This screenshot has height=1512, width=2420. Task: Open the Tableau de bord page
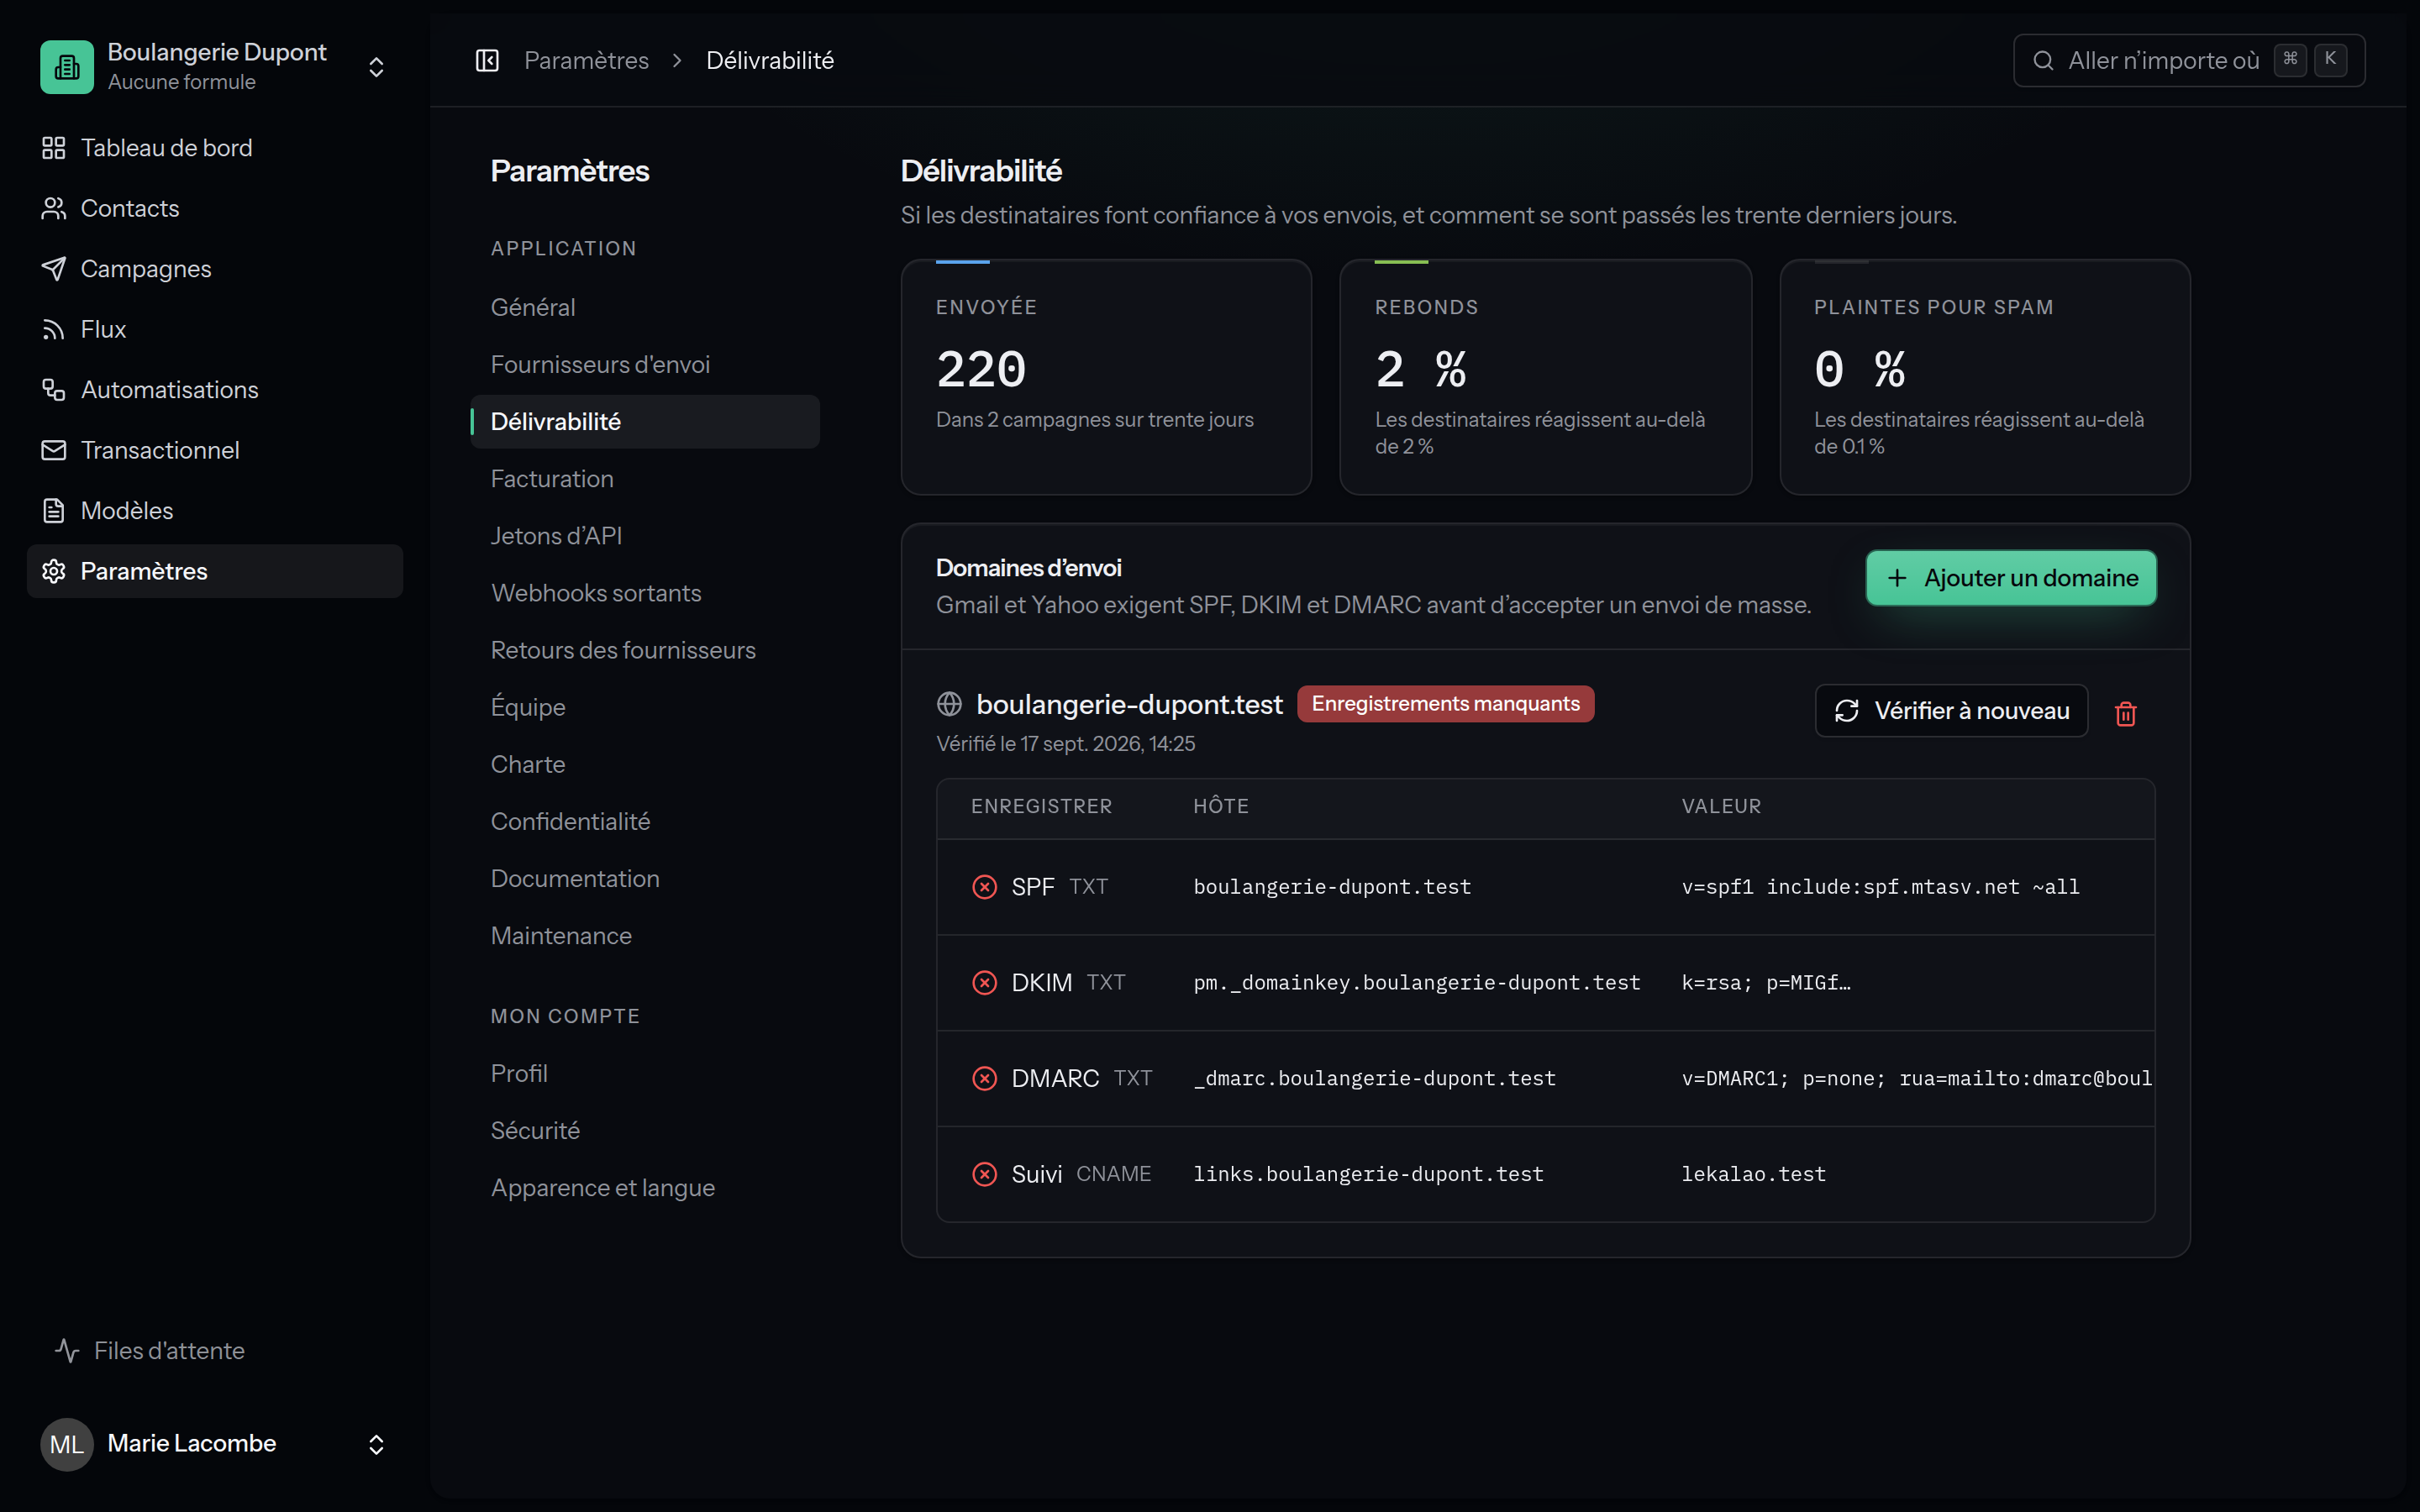pyautogui.click(x=215, y=148)
